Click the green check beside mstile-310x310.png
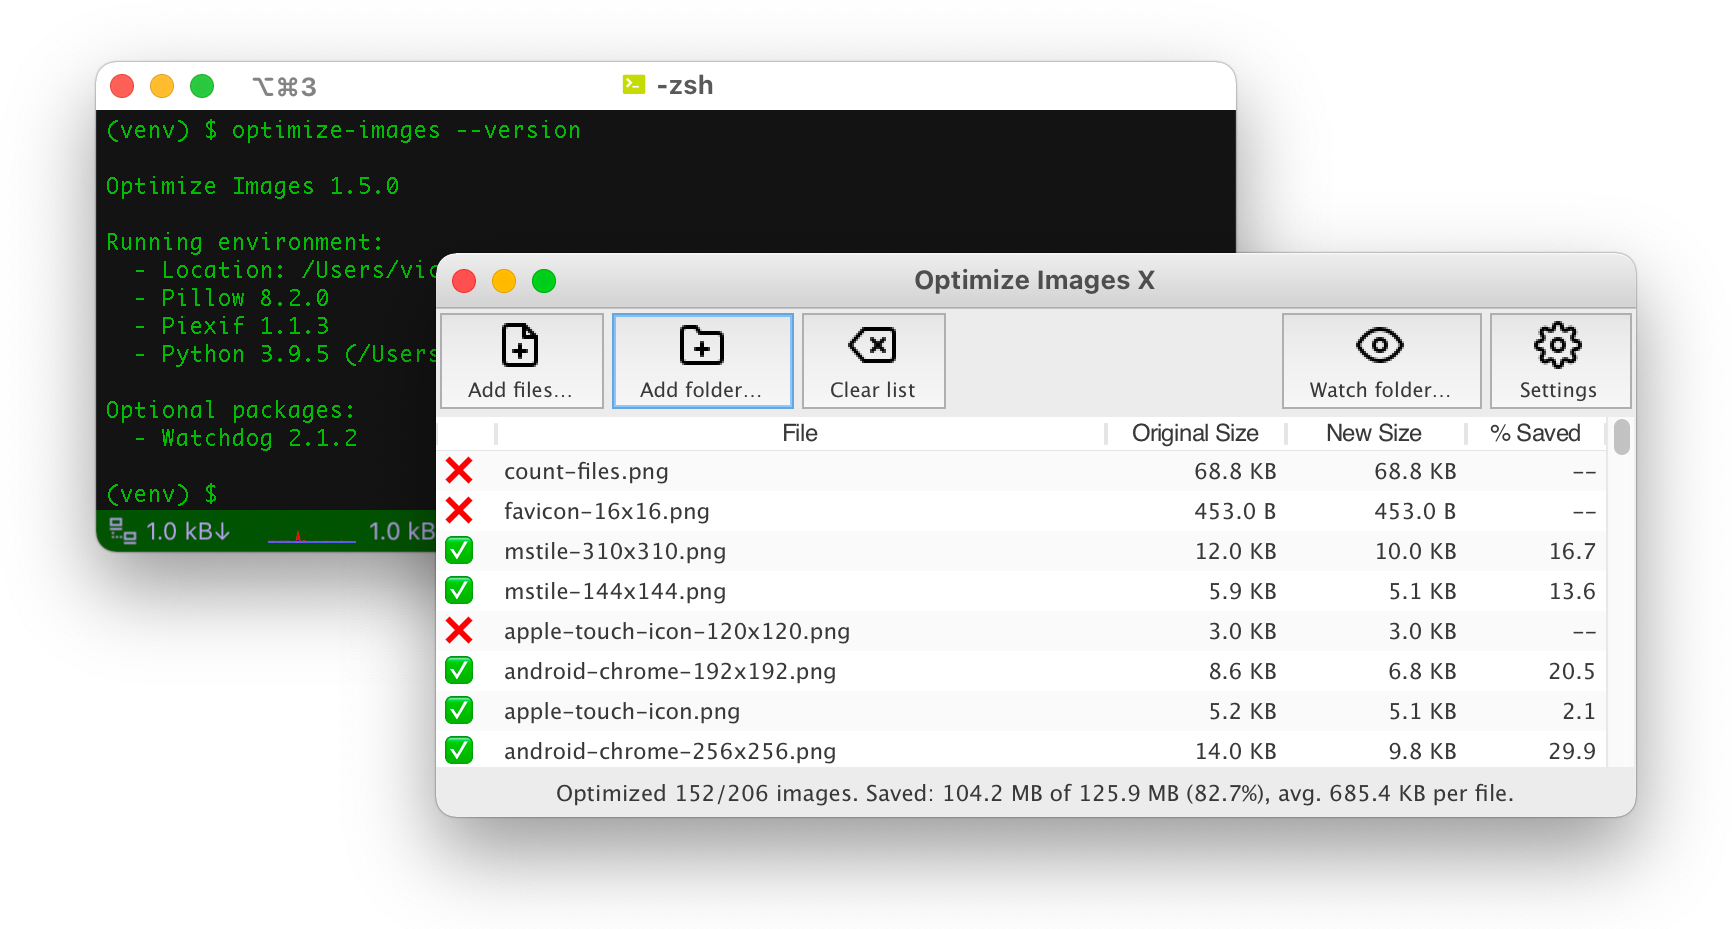 (x=459, y=551)
